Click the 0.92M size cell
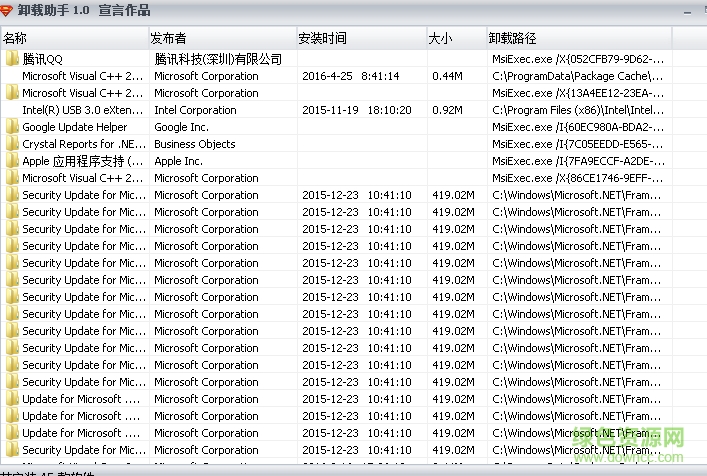This screenshot has width=707, height=476. pyautogui.click(x=447, y=110)
